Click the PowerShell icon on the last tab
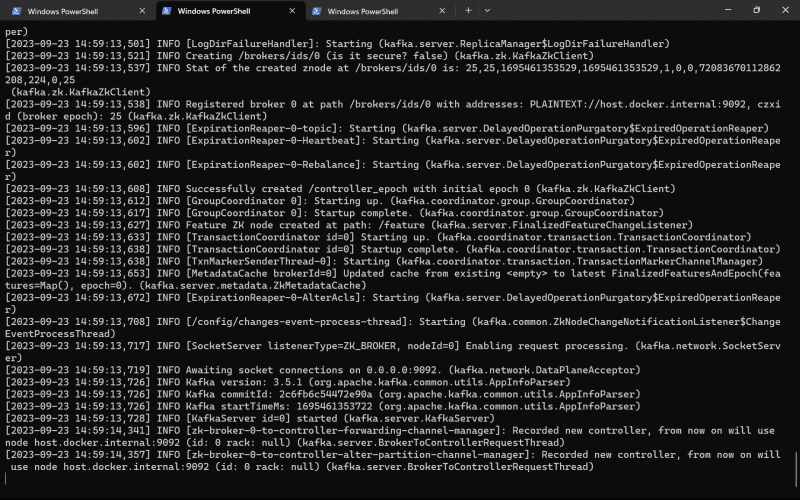The height and width of the screenshot is (500, 800). (x=316, y=11)
